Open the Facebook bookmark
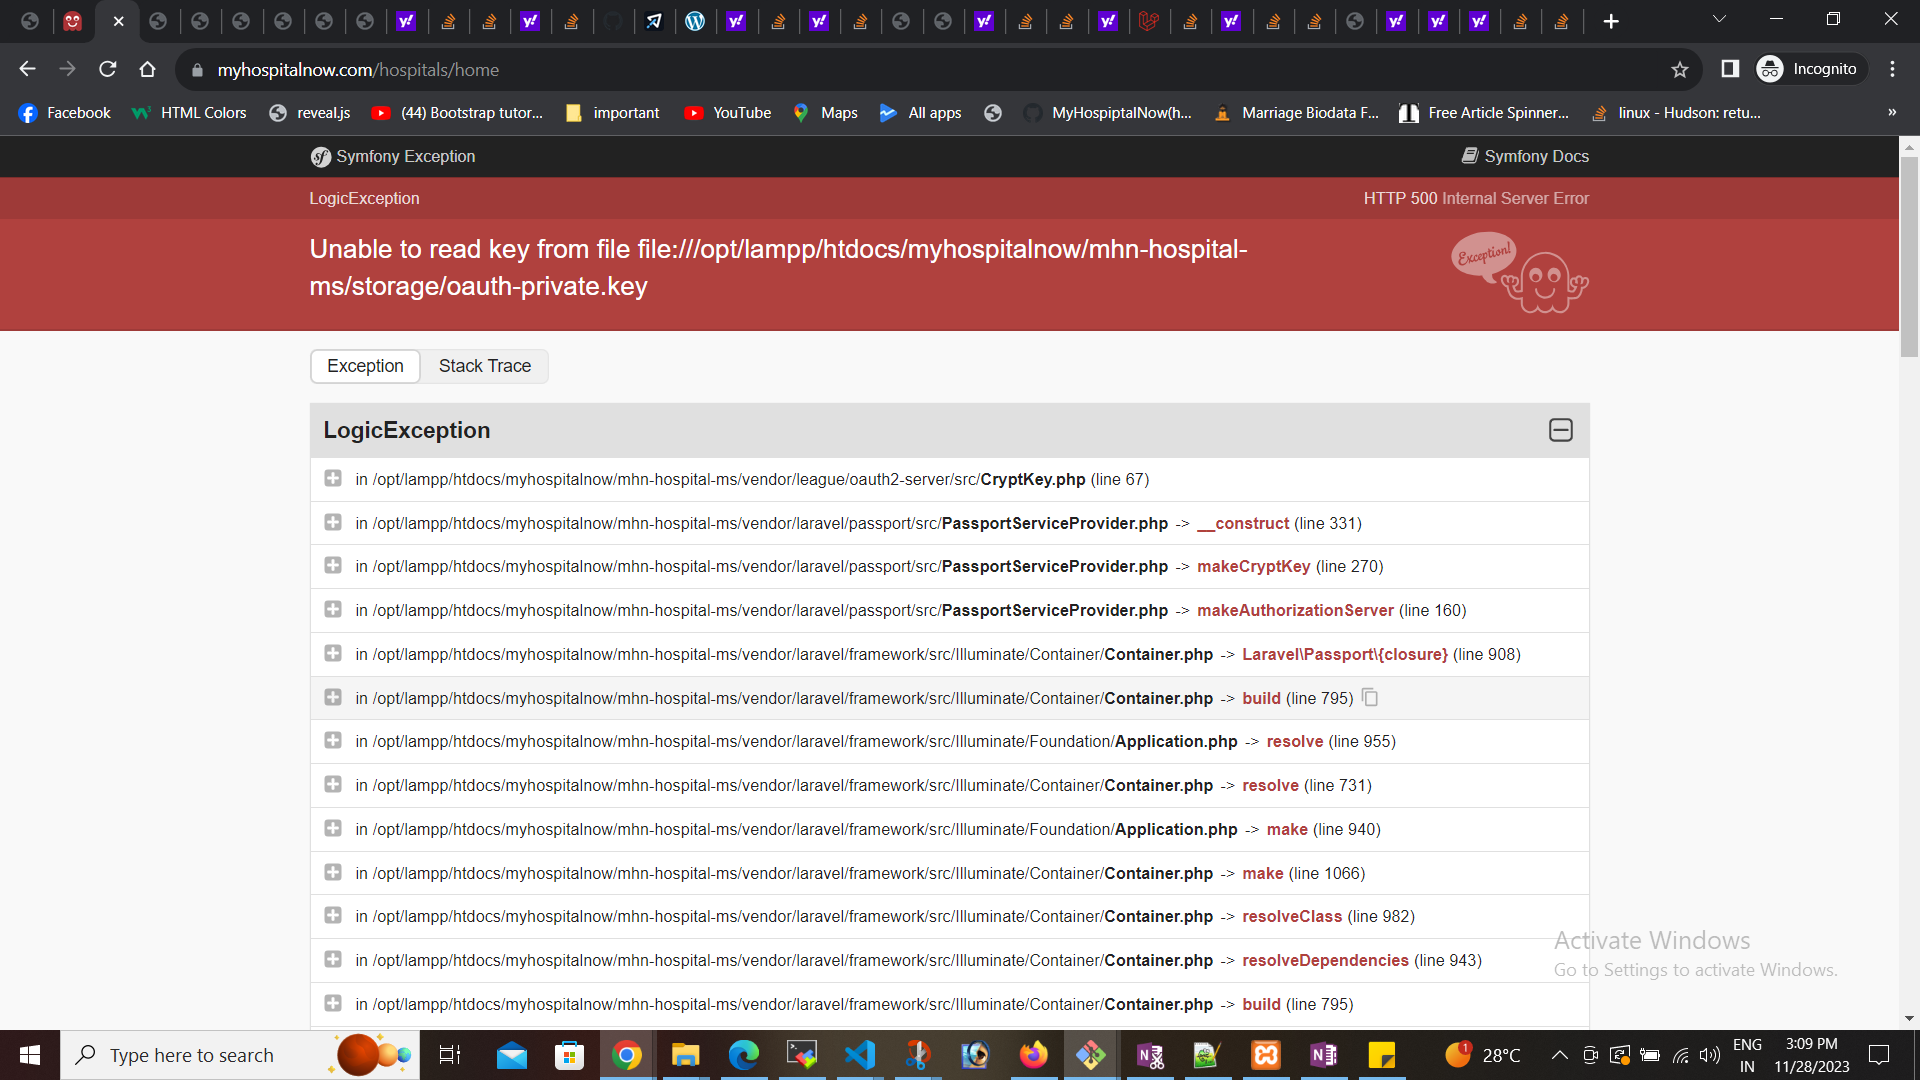 (64, 113)
